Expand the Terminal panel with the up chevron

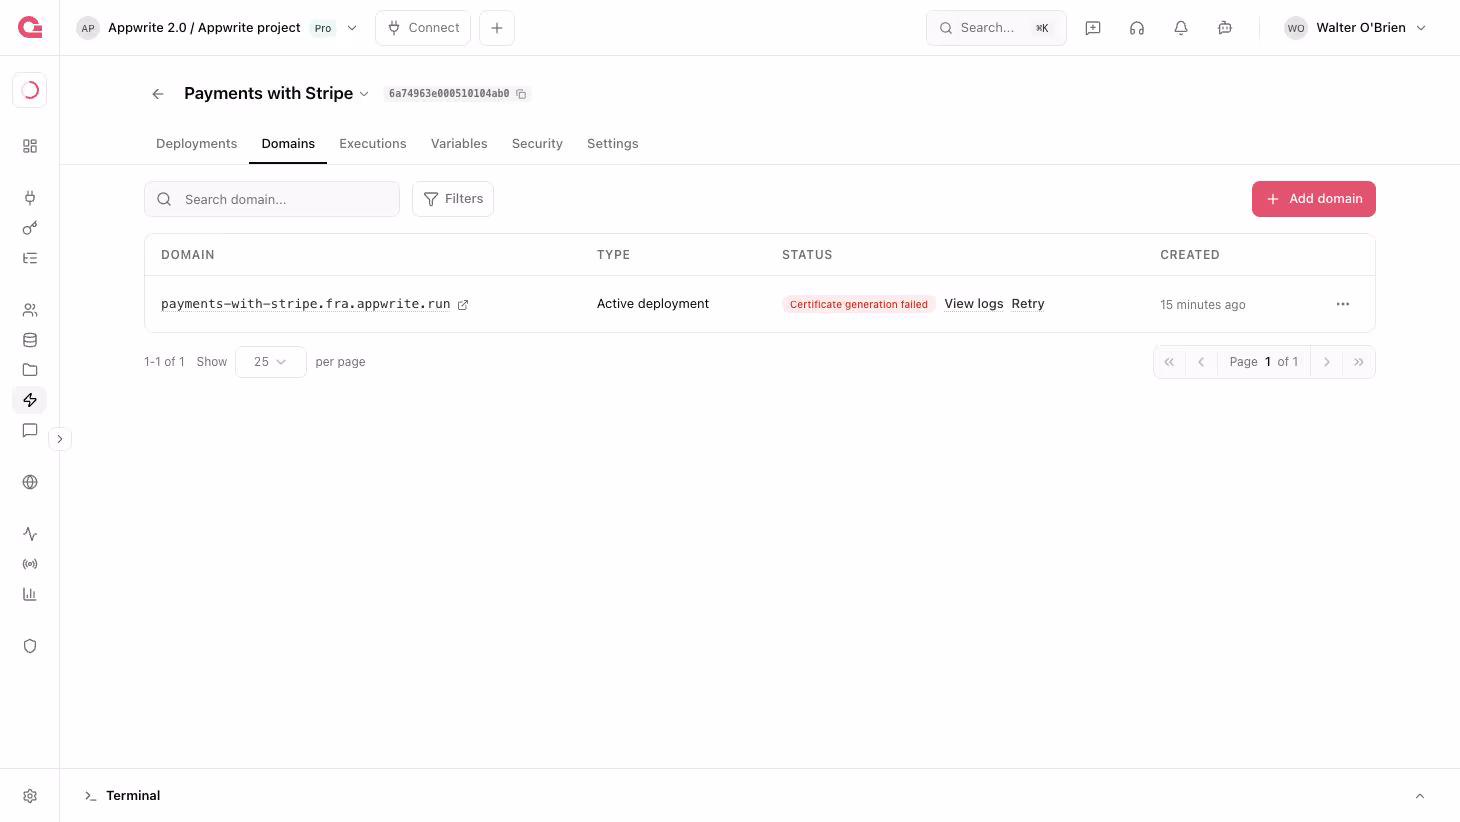(x=1420, y=796)
